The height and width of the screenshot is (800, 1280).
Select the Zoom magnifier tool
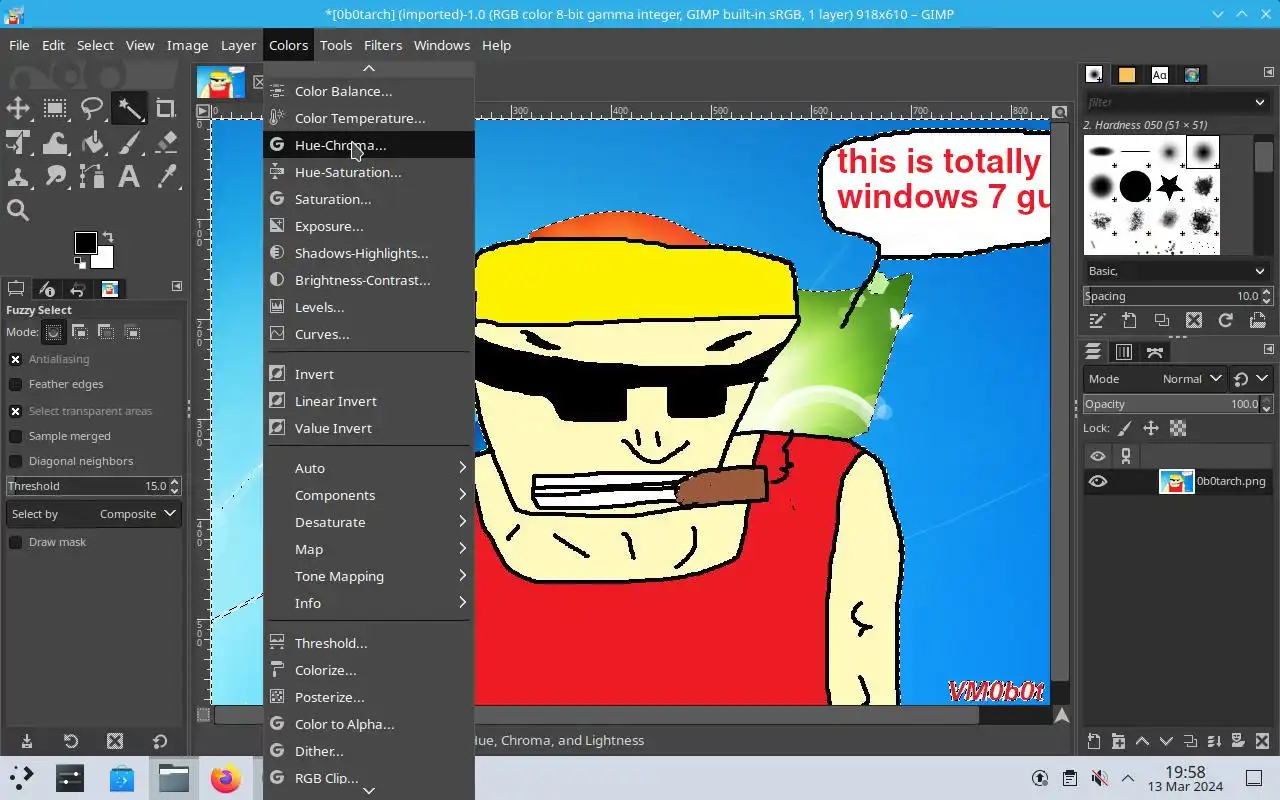pyautogui.click(x=18, y=210)
